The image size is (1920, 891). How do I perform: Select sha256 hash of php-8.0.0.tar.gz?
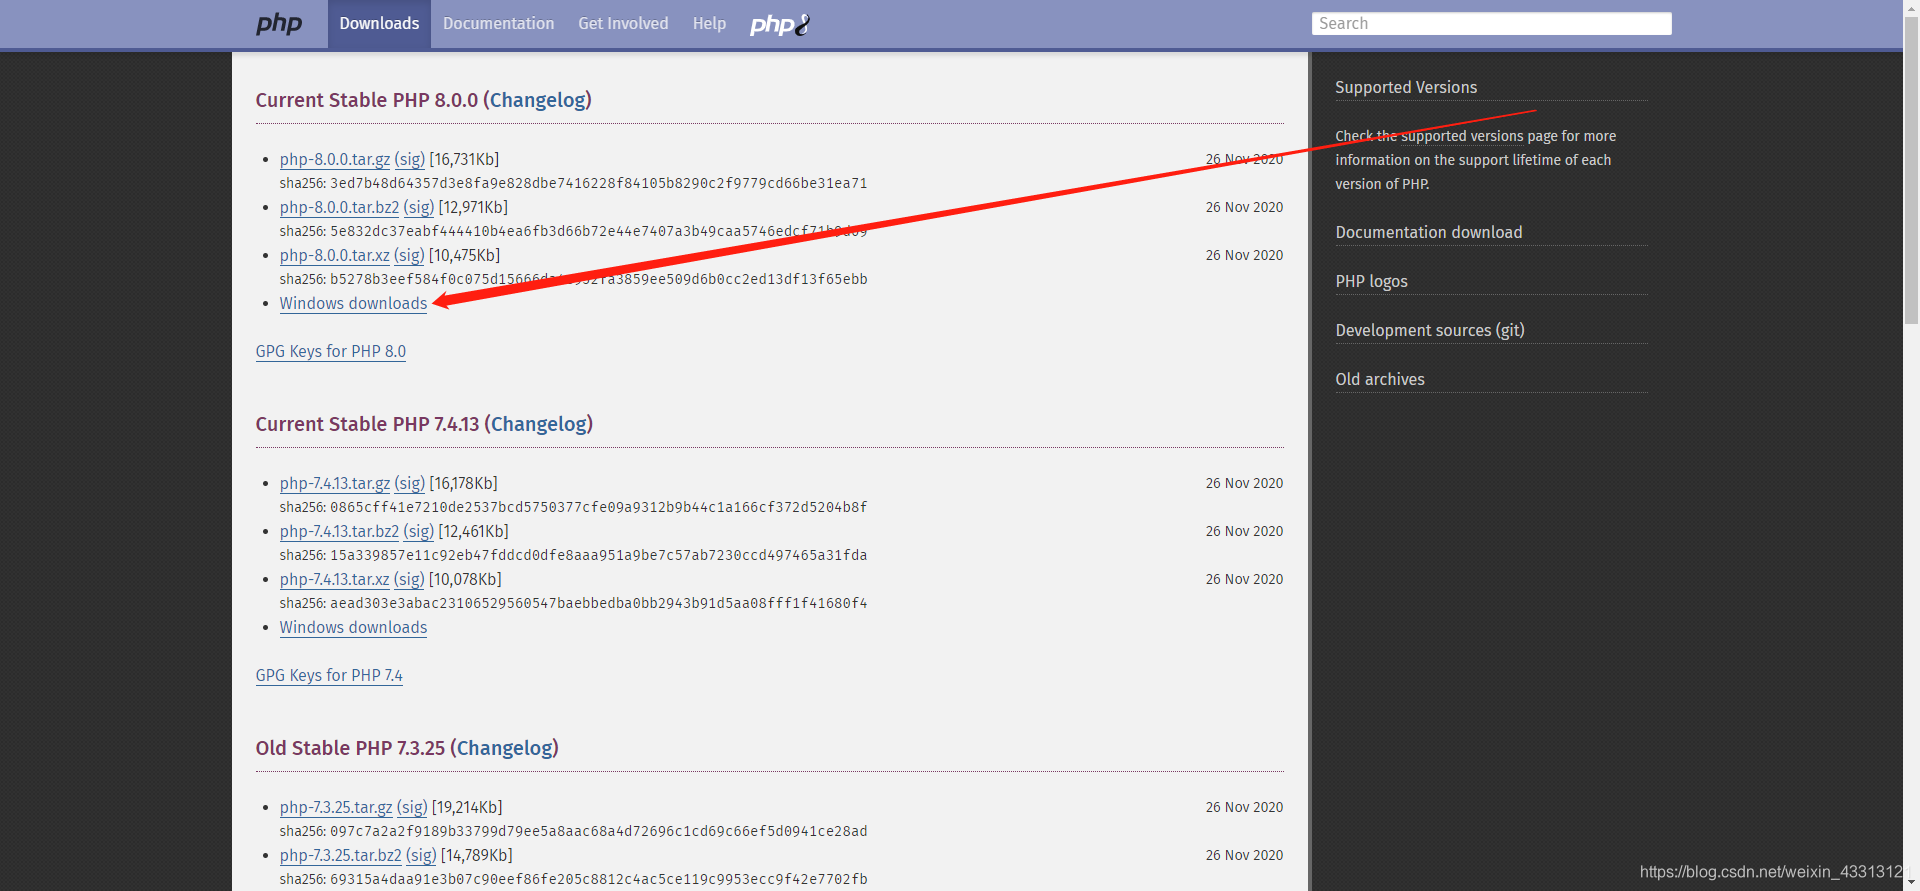[x=599, y=183]
